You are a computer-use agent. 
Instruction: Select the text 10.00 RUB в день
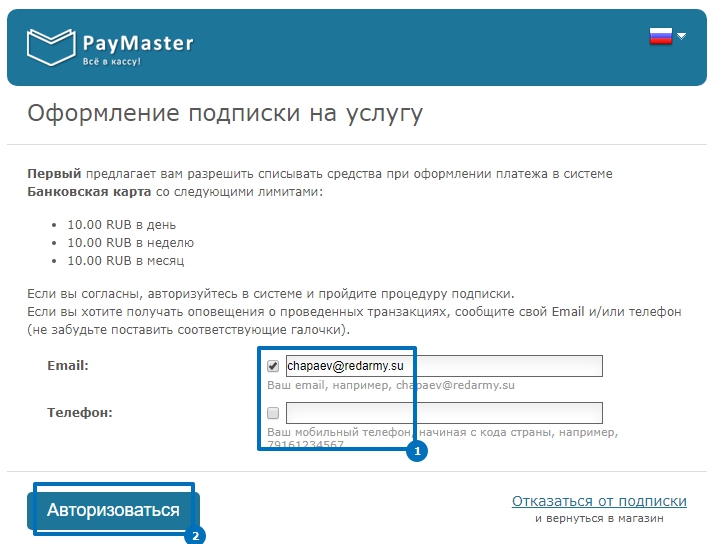(x=122, y=225)
